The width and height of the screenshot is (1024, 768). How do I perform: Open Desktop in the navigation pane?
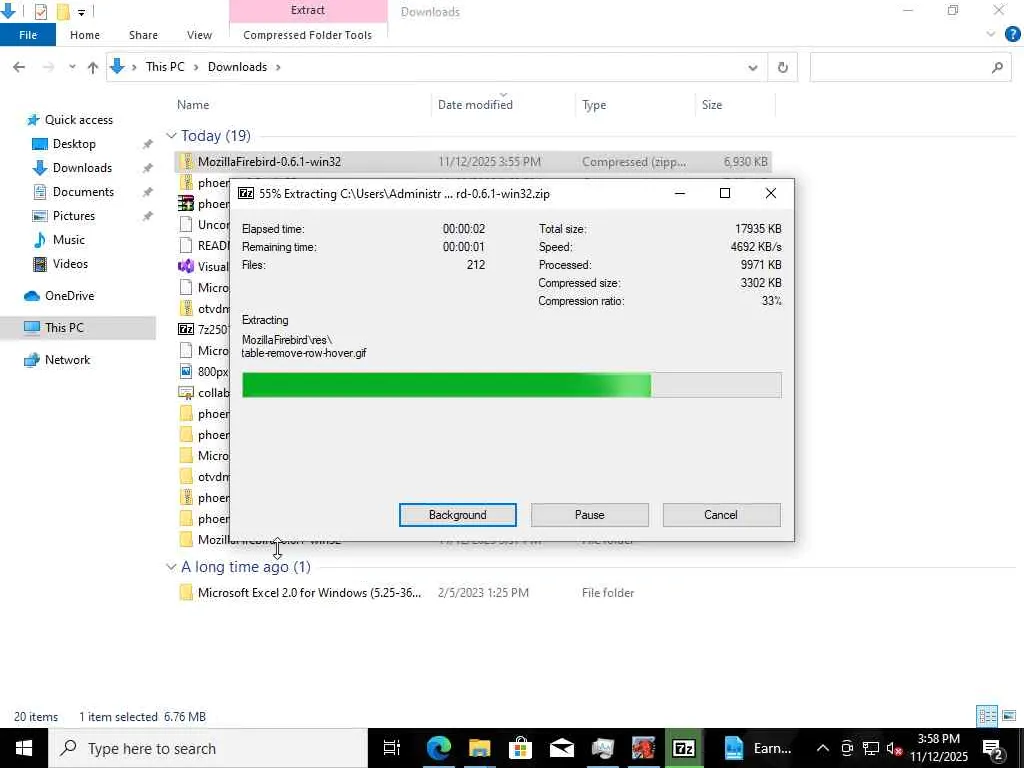(x=74, y=144)
